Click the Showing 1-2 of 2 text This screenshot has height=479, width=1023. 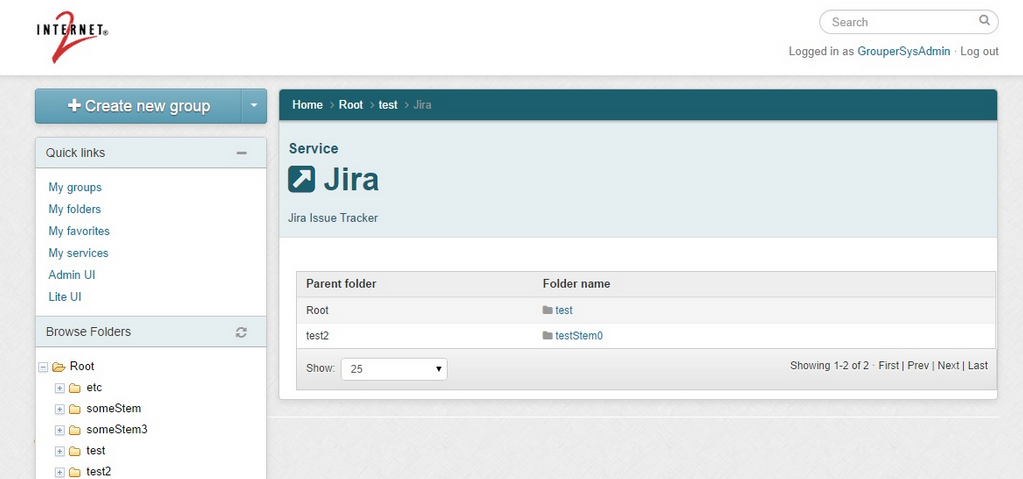tap(829, 365)
